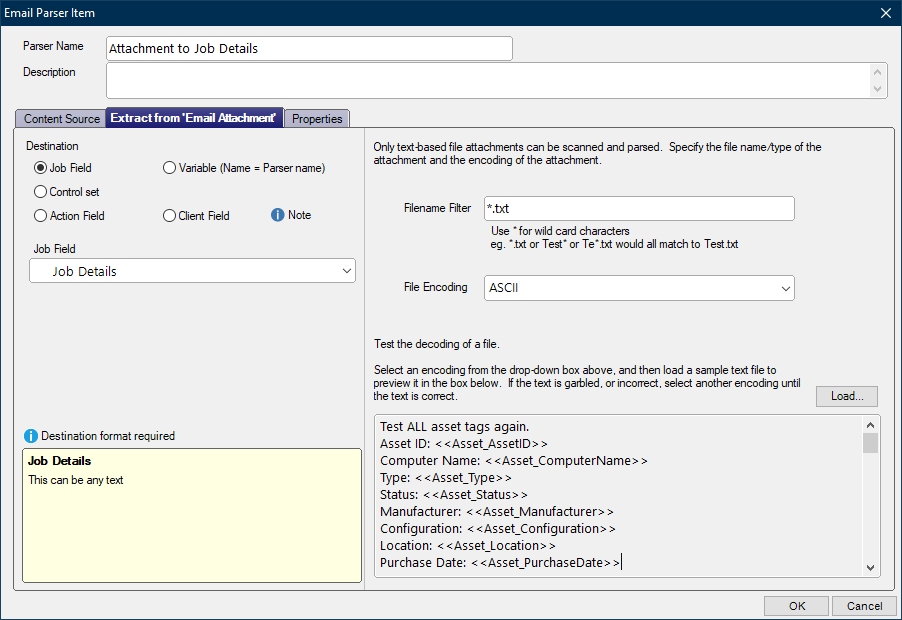Click the preview text scrollbar thumb
The height and width of the screenshot is (620, 902).
870,443
